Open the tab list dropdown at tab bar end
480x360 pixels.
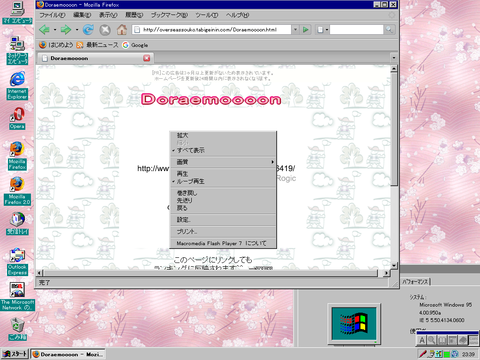394,58
